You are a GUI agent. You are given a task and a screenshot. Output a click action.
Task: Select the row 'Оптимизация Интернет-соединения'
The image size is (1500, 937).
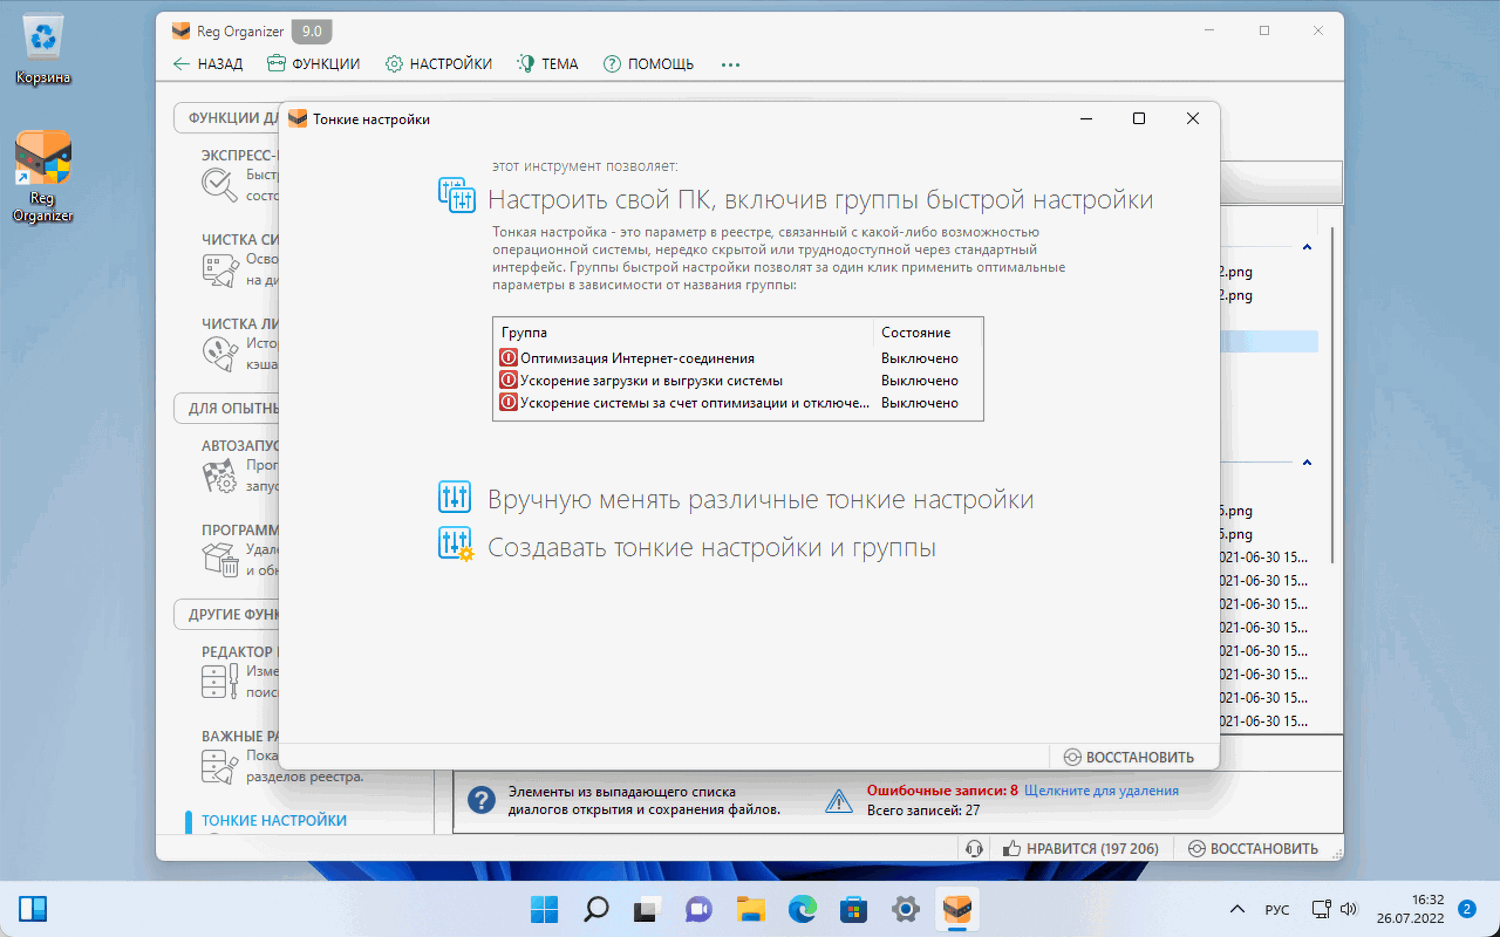pyautogui.click(x=738, y=358)
